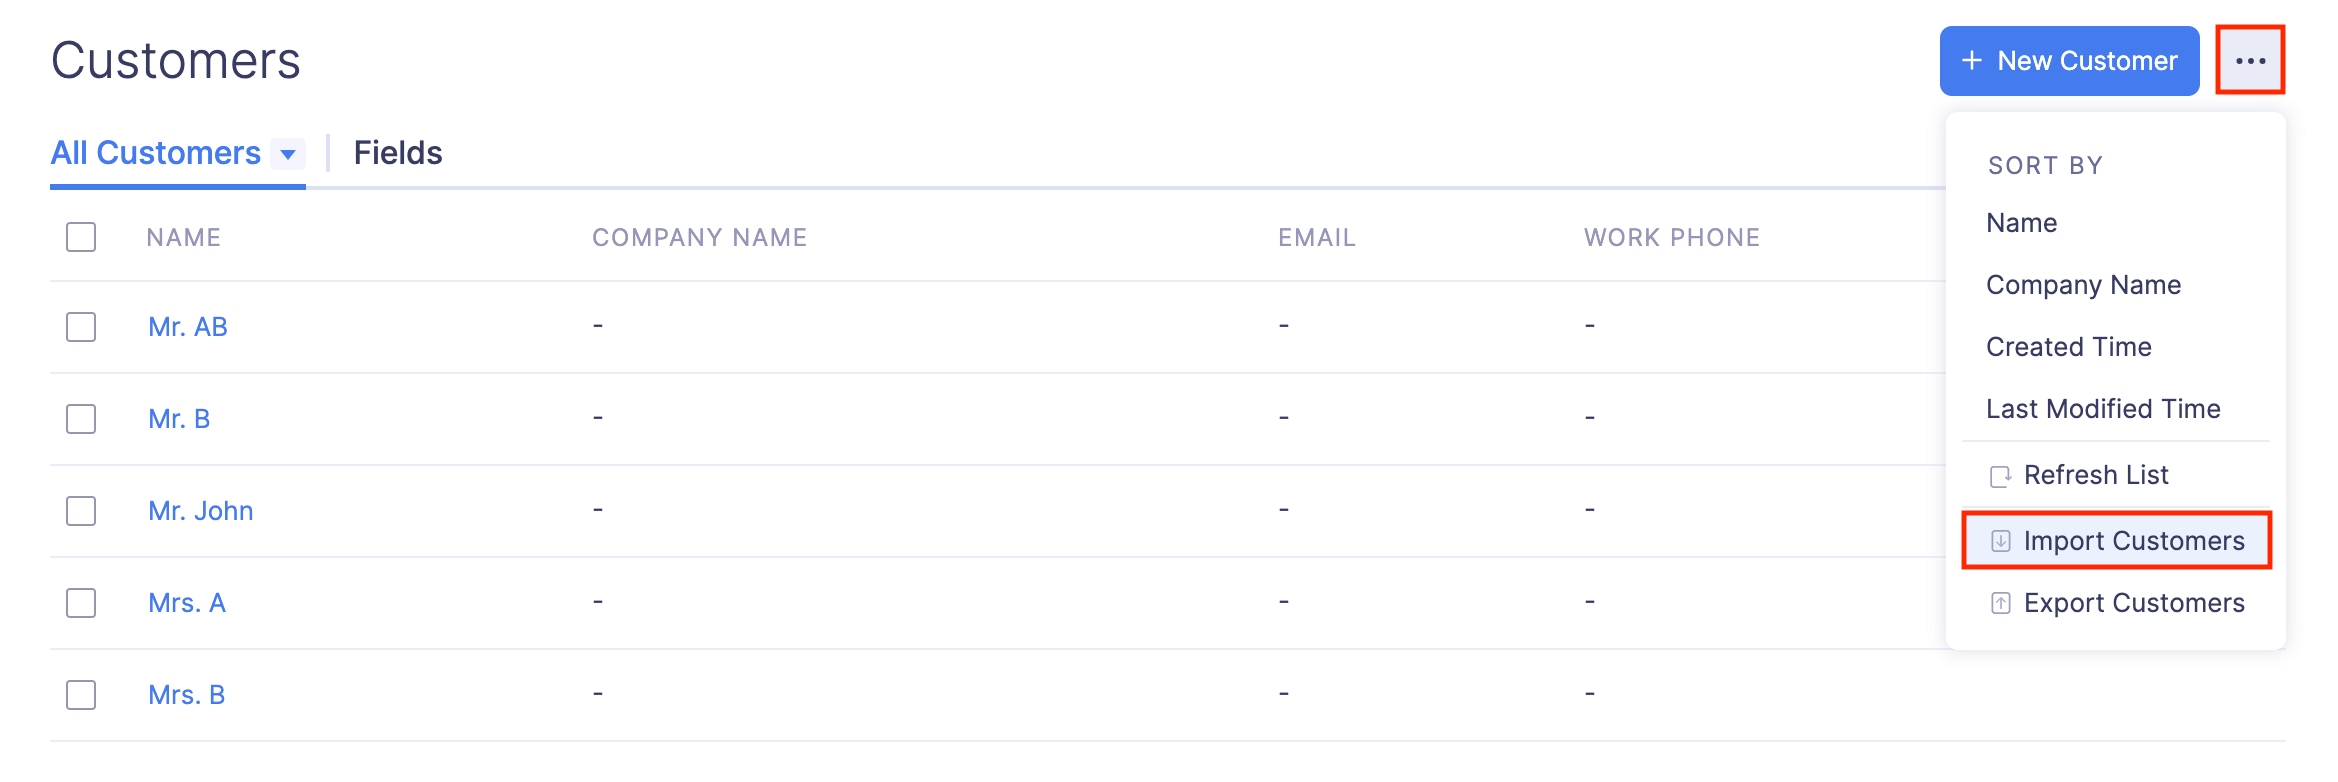The image size is (2338, 782).
Task: Mark the checkbox next to Mrs. B
Action: coord(81,695)
